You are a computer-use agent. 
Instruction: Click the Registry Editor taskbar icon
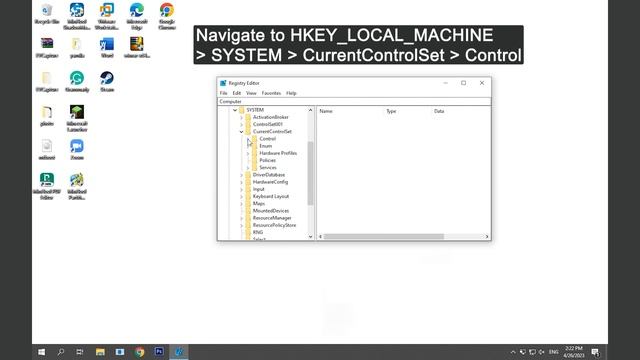pos(179,352)
